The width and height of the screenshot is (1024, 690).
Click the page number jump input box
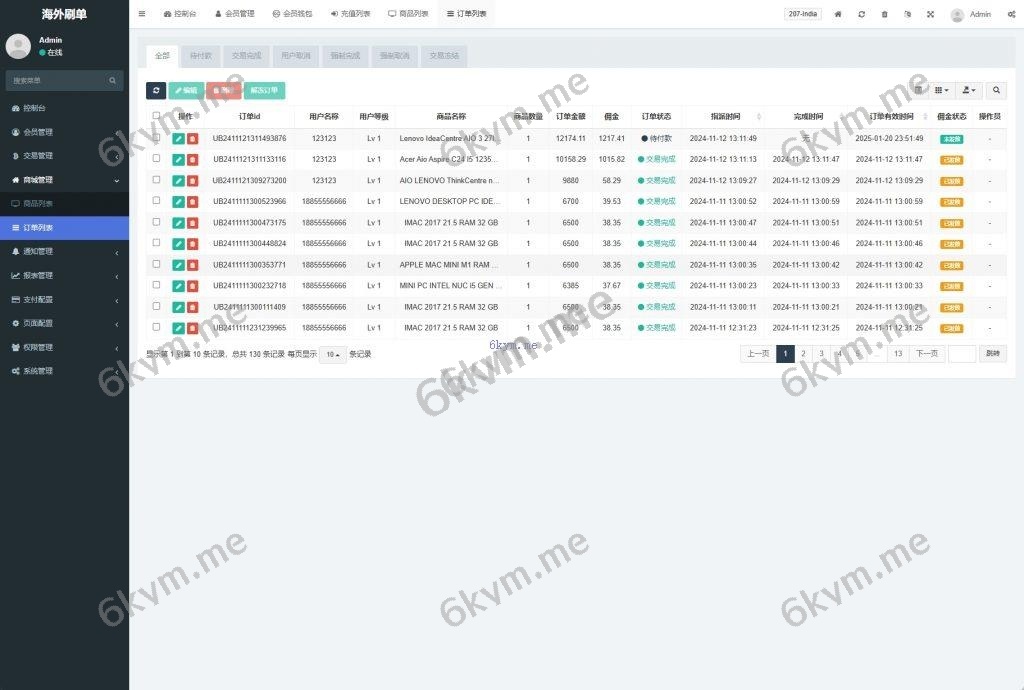[x=961, y=354]
